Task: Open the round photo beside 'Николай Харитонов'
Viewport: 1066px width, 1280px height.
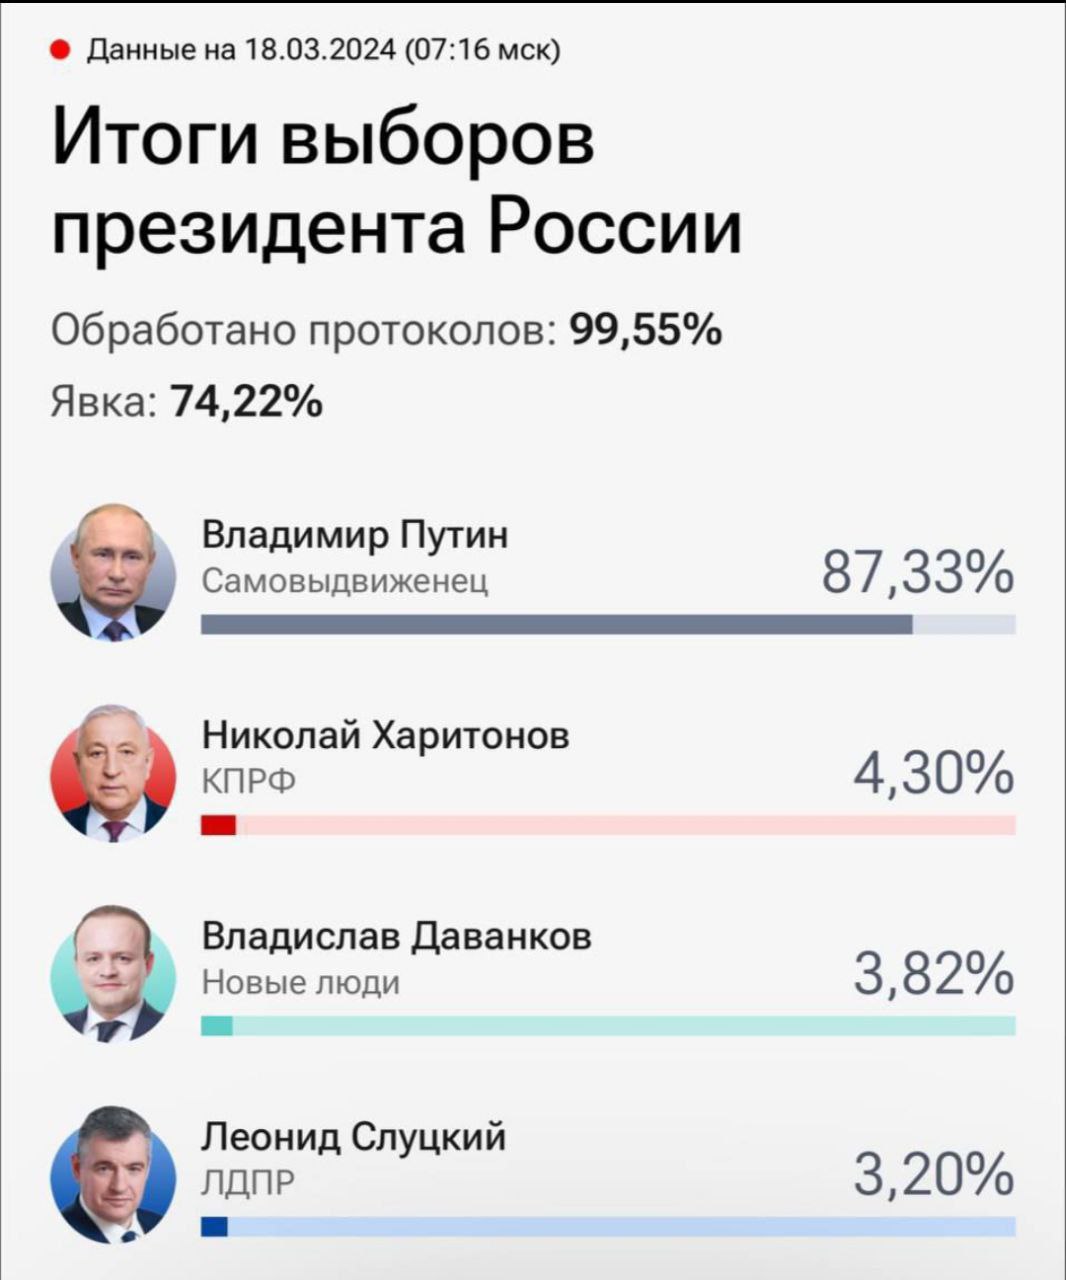Action: point(112,773)
